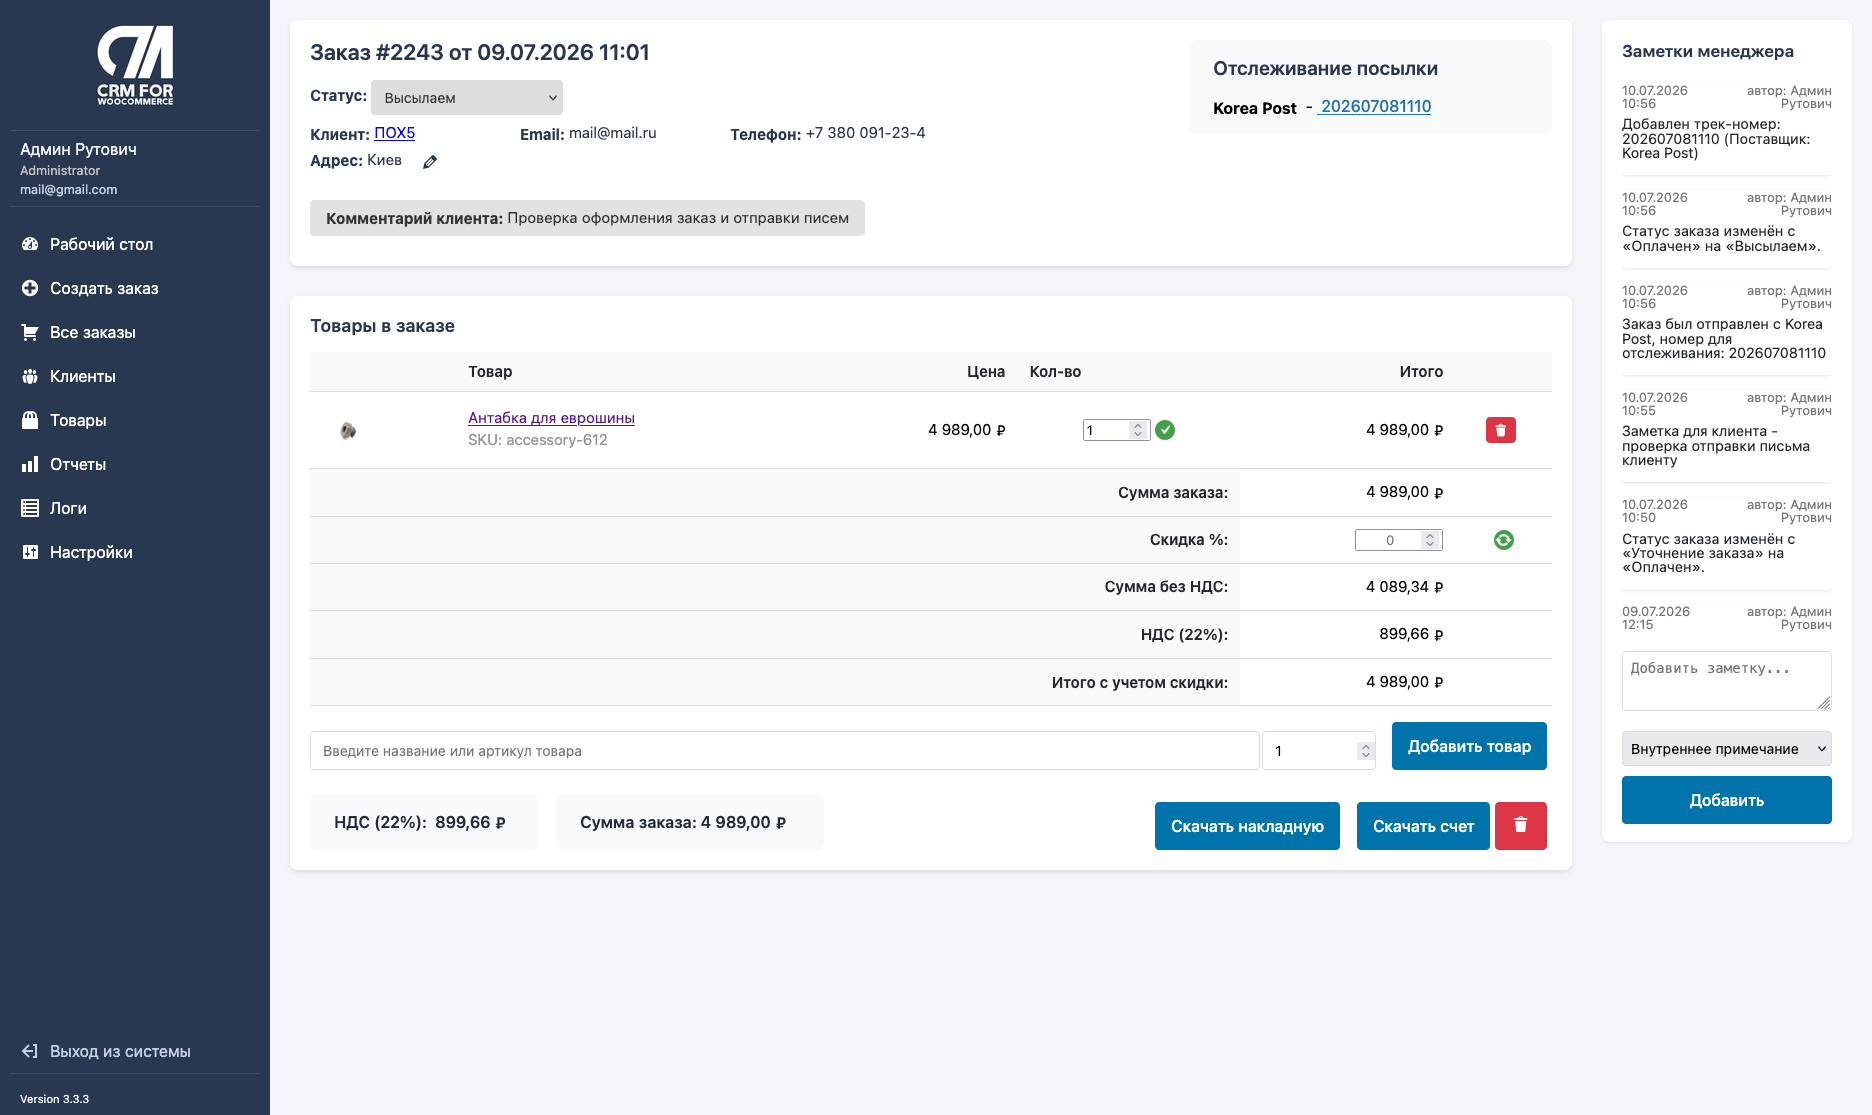Image resolution: width=1872 pixels, height=1115 pixels.
Task: Delete the order with red trash button
Action: tap(1521, 826)
